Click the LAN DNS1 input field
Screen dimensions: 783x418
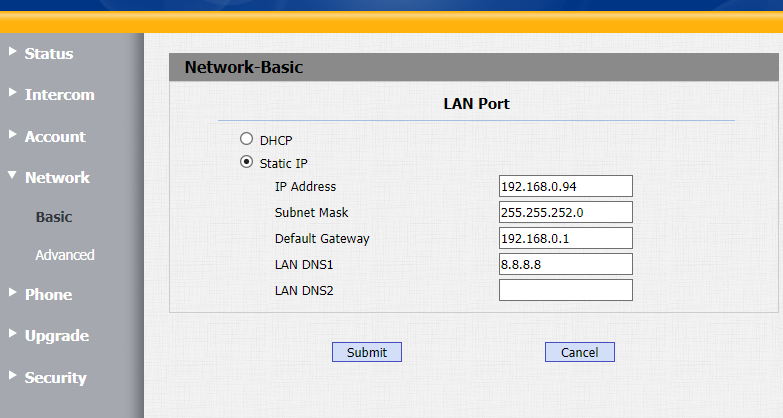point(565,264)
